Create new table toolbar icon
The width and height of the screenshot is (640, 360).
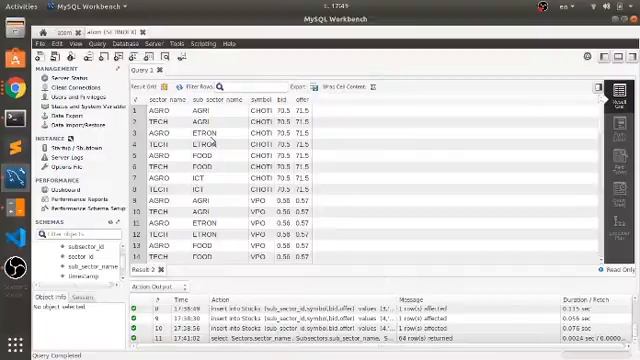pos(103,57)
